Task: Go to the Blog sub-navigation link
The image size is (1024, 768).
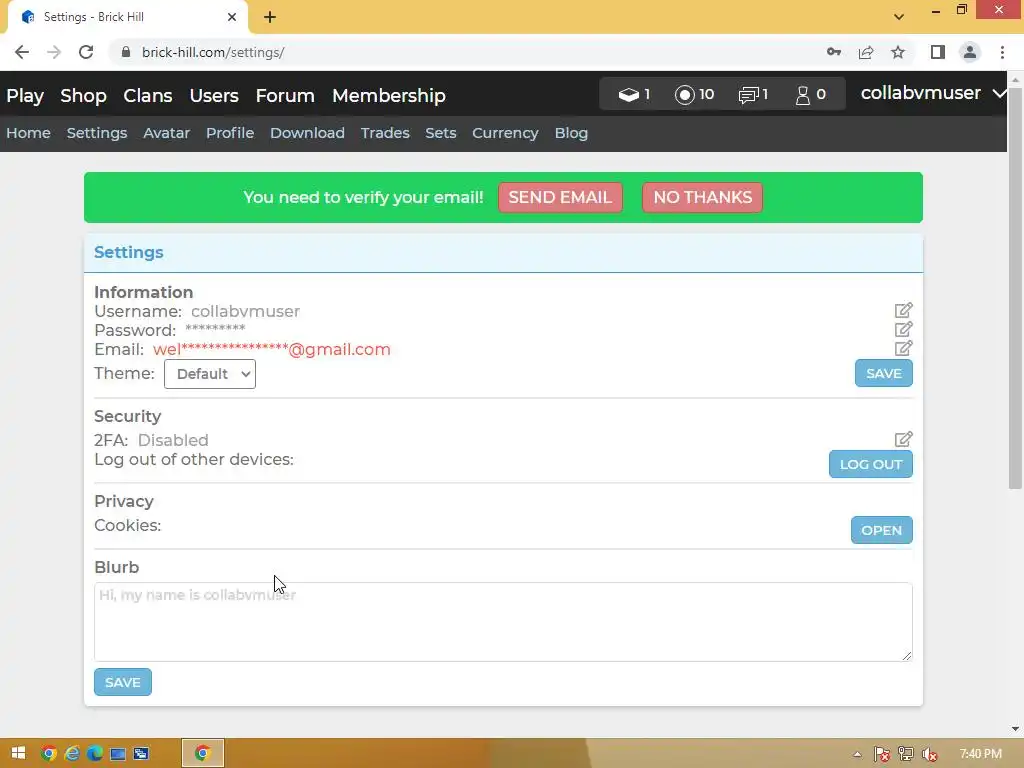Action: 571,133
